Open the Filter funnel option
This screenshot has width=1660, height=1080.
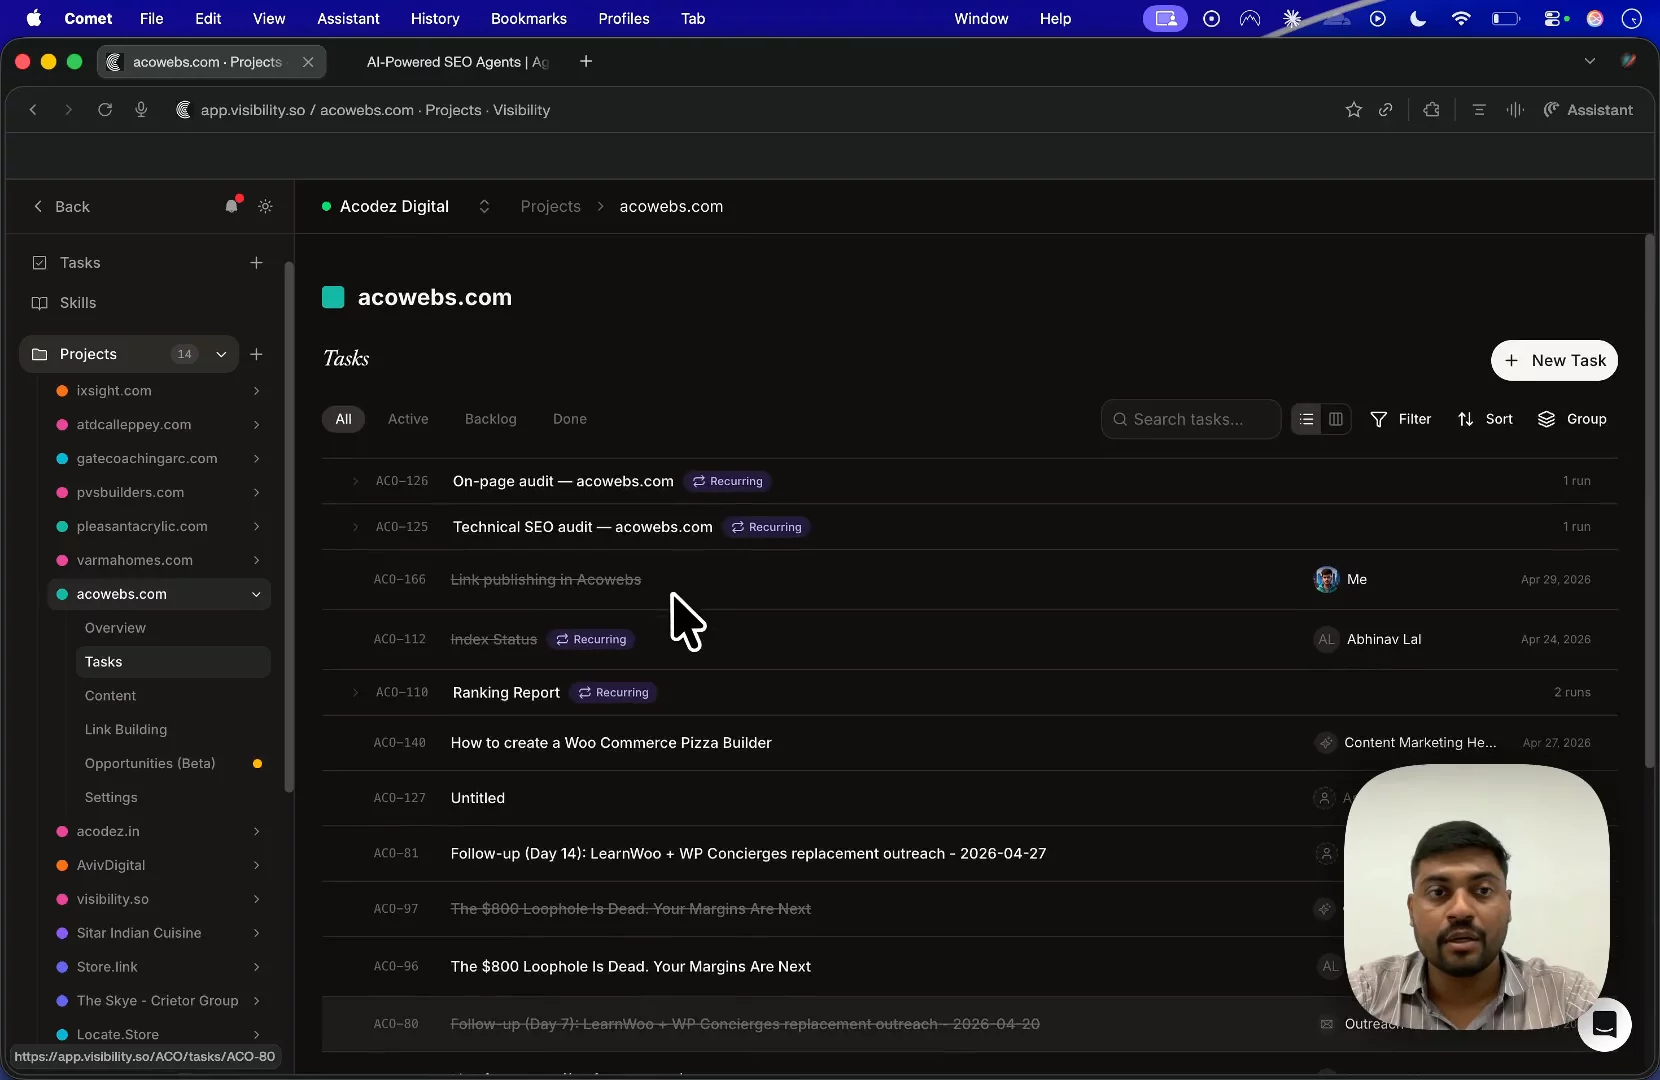click(1400, 419)
